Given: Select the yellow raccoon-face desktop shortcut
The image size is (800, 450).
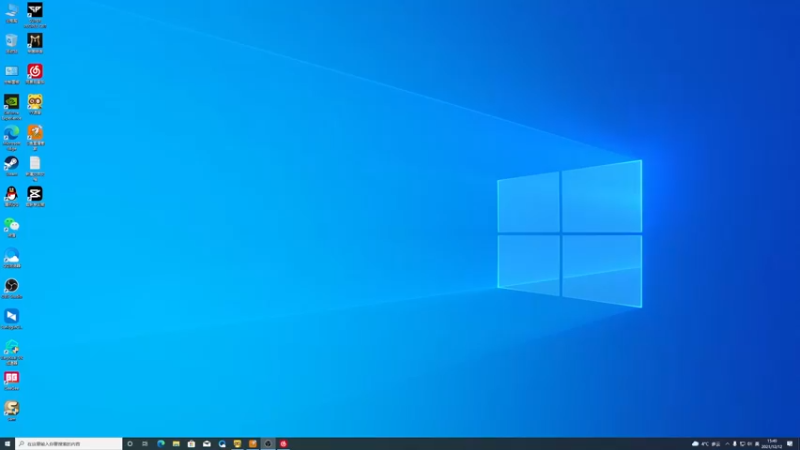Looking at the screenshot, I should click(x=35, y=104).
